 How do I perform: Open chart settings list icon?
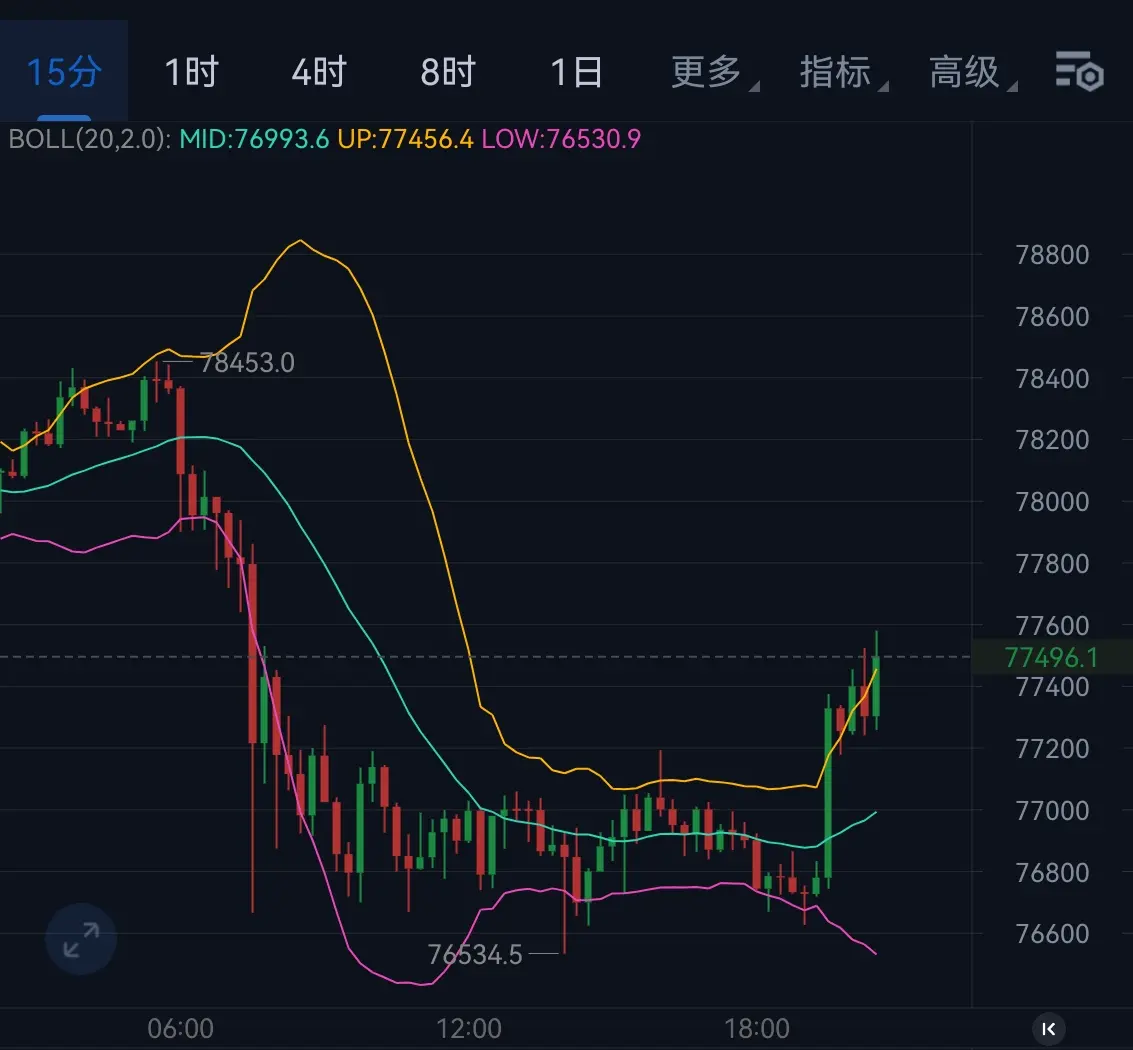click(1079, 71)
